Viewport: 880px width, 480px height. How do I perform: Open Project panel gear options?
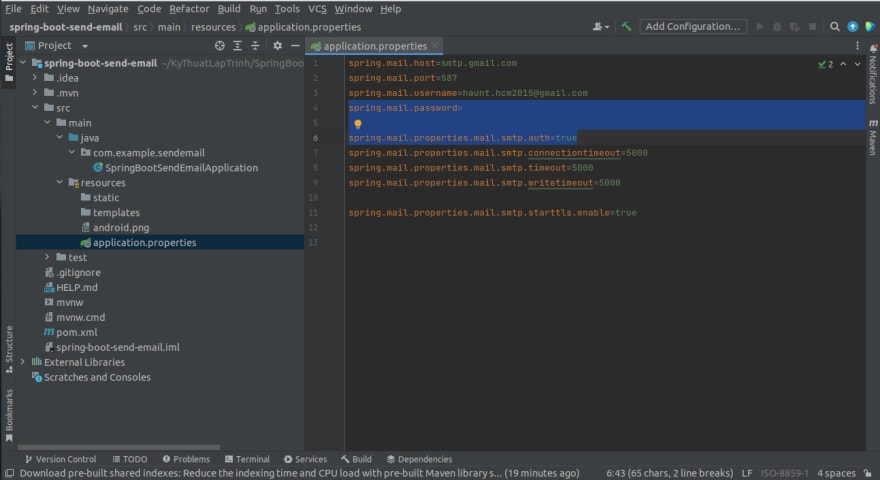point(277,45)
